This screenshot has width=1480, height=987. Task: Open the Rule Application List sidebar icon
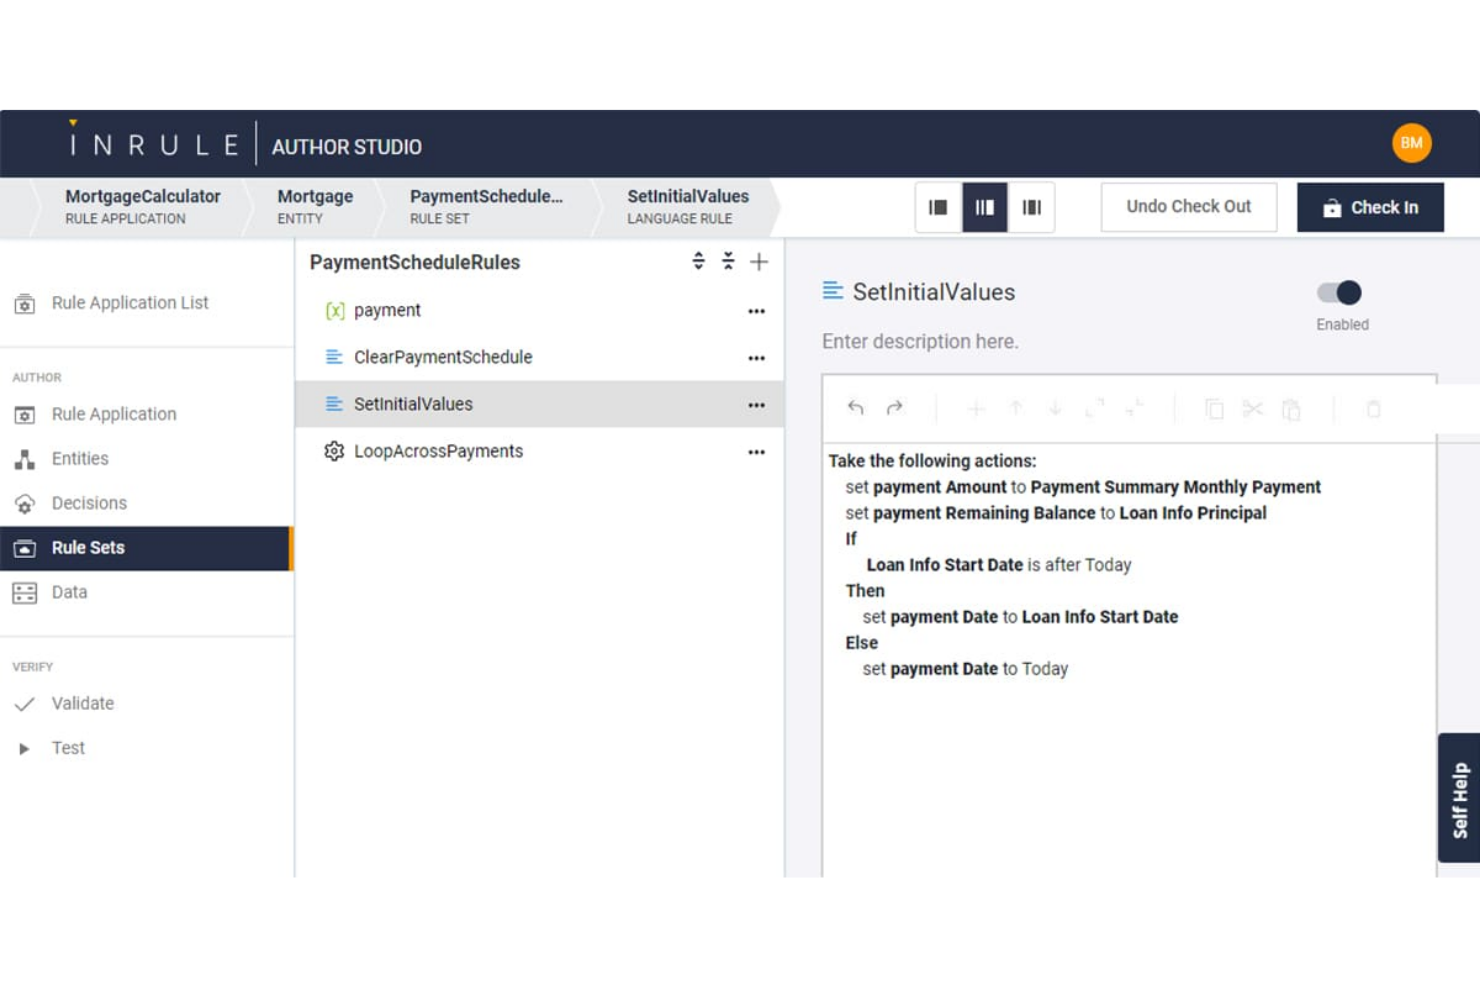24,303
